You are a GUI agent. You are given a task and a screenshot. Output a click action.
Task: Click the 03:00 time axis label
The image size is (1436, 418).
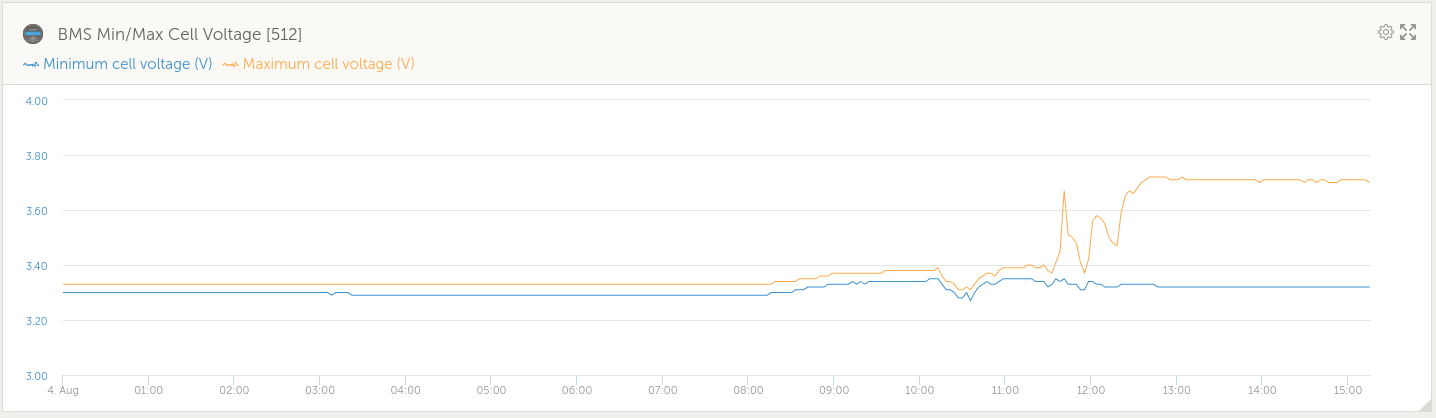coord(320,390)
